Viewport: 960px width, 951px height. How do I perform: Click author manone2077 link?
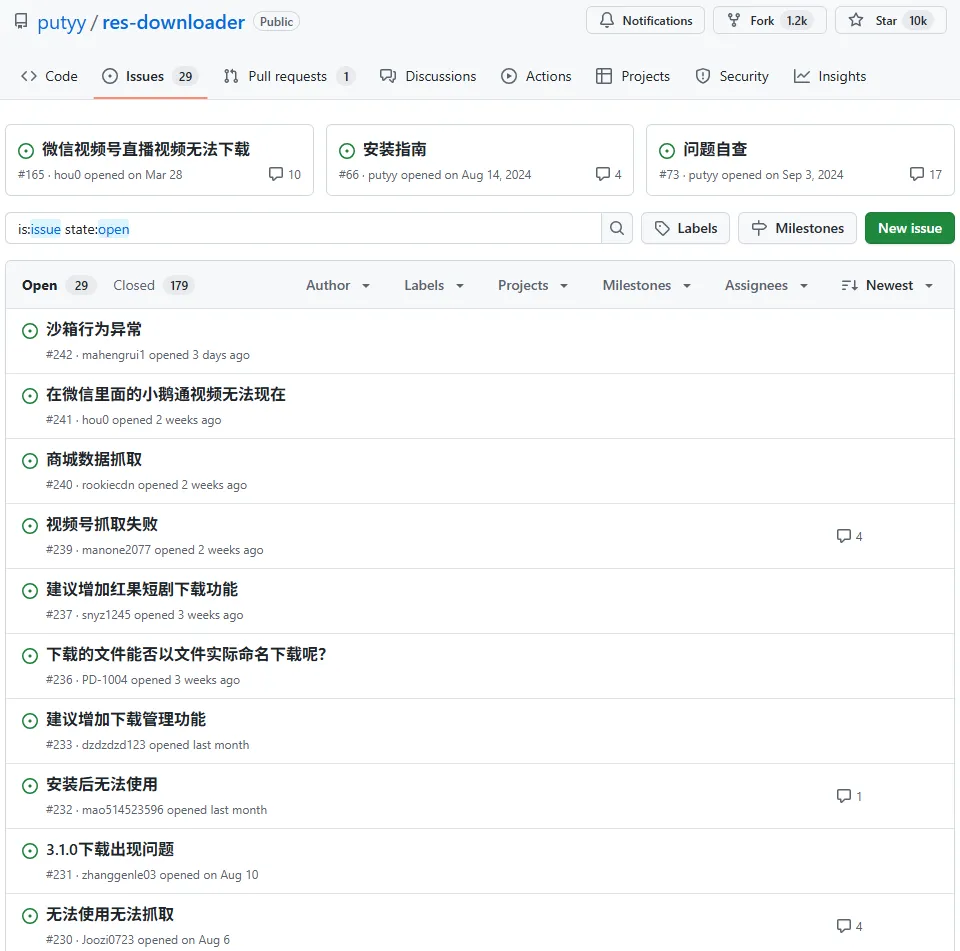[116, 550]
